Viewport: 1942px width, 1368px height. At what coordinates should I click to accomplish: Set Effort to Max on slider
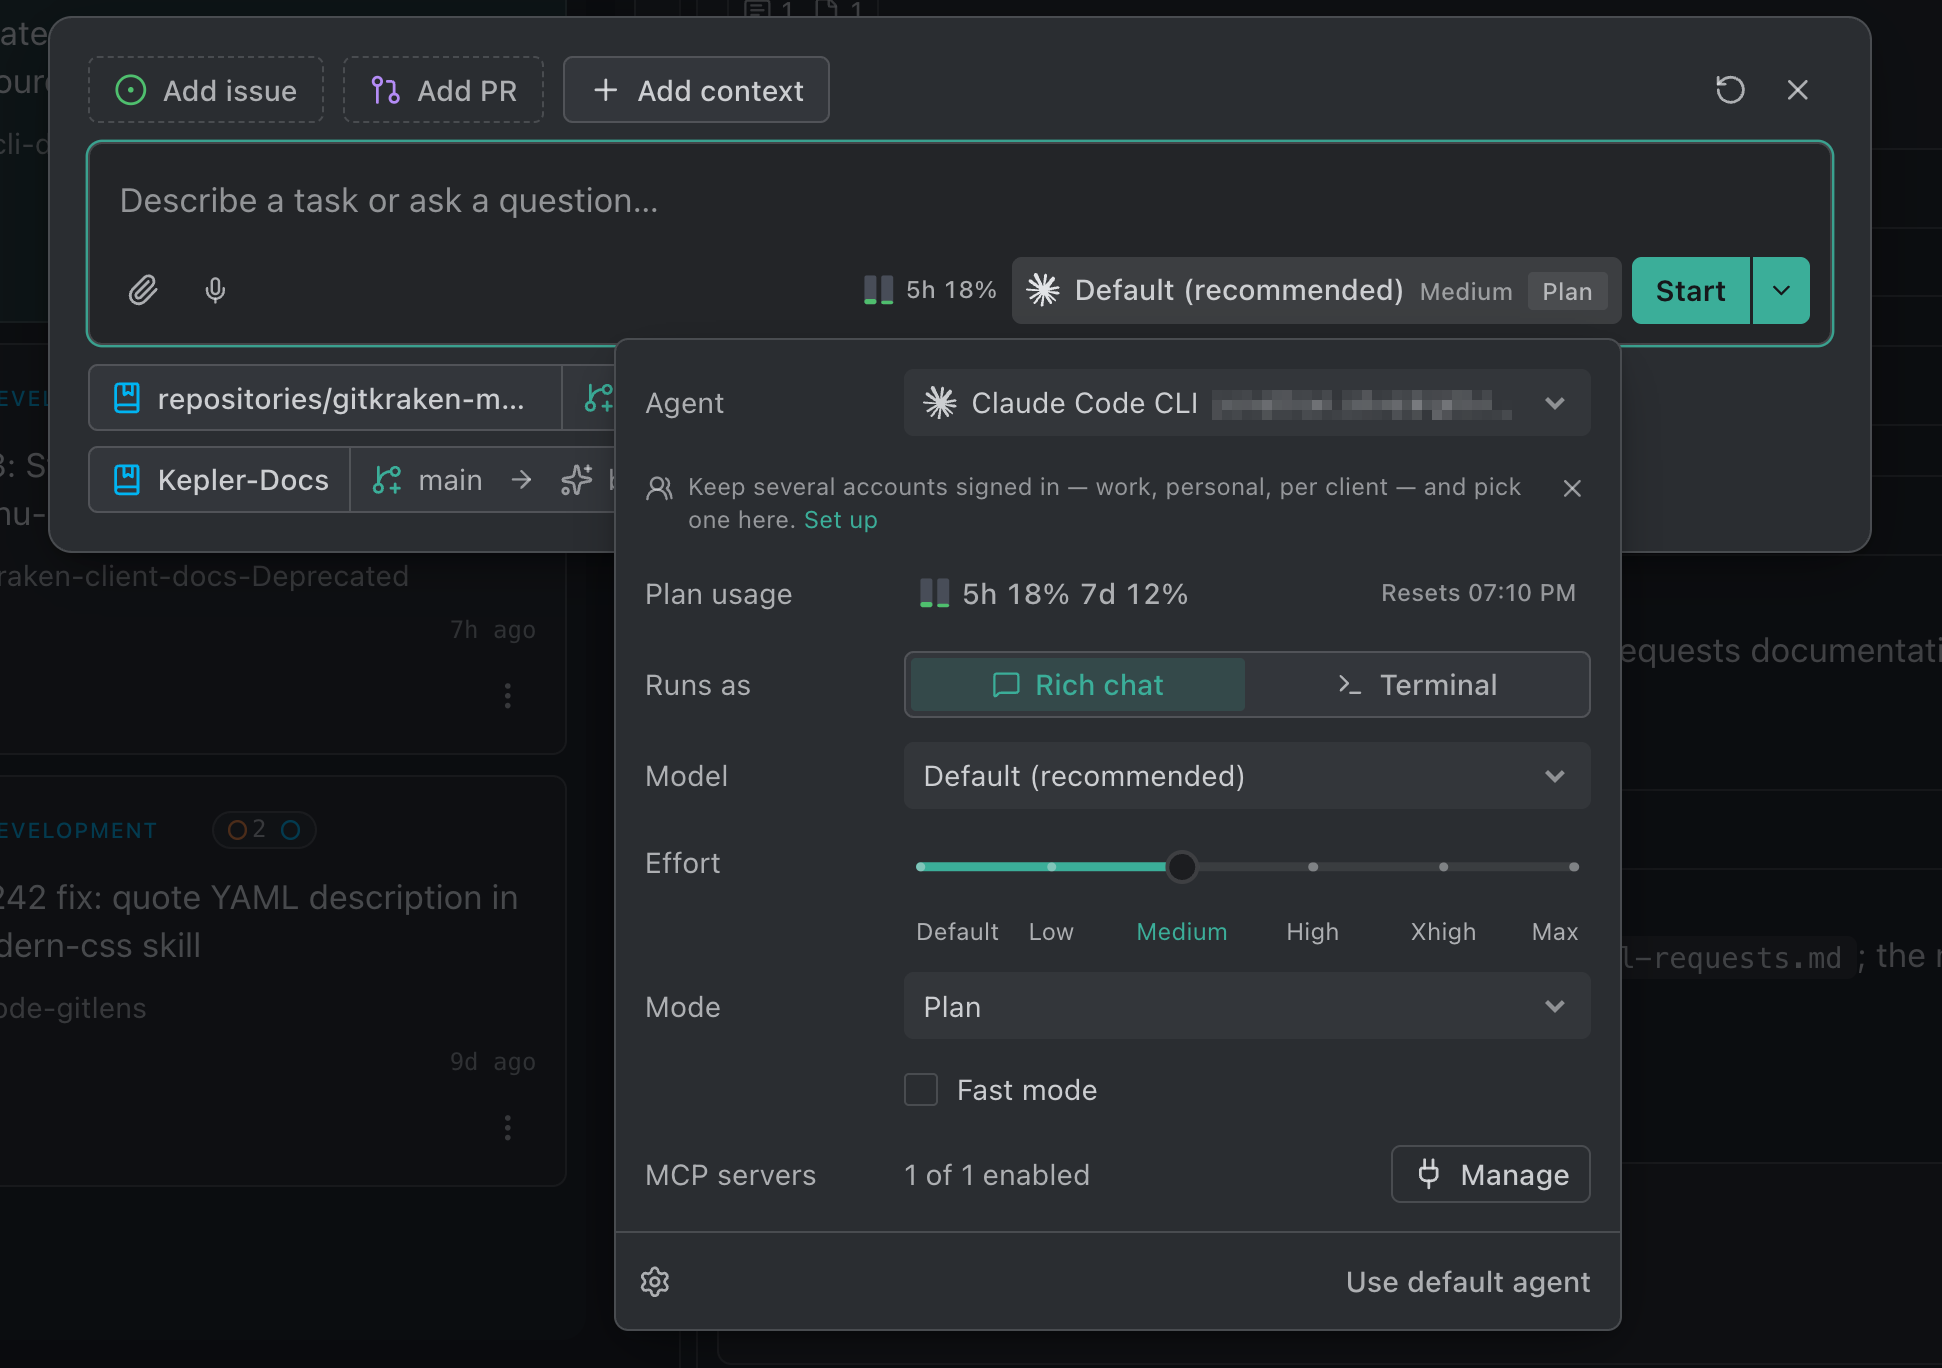coord(1574,867)
